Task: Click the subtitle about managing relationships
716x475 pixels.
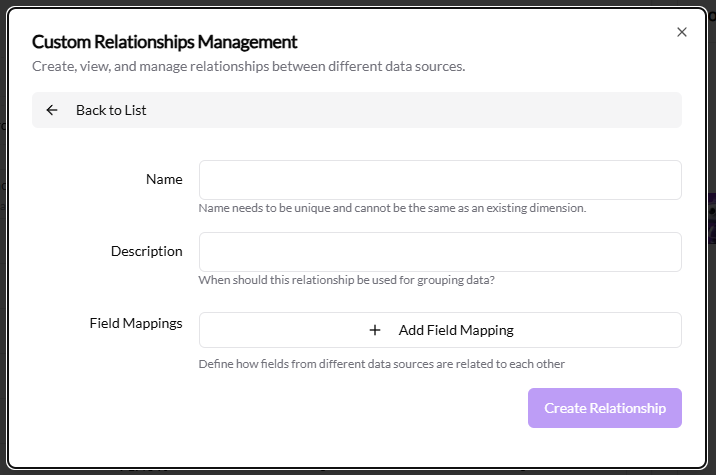Action: [x=248, y=67]
